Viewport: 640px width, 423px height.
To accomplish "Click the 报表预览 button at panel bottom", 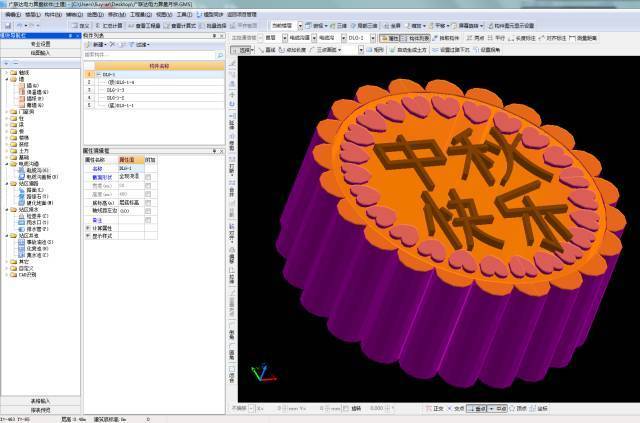I will pyautogui.click(x=40, y=410).
